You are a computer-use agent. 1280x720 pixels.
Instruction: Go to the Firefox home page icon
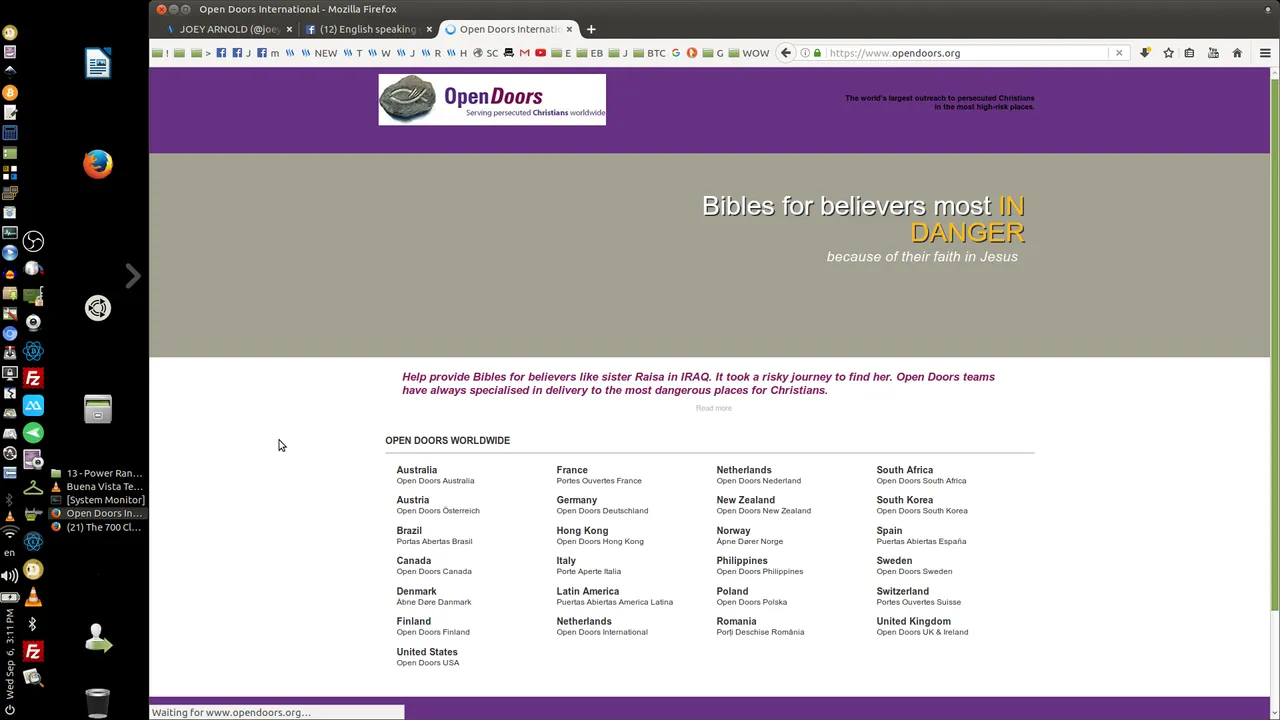coord(1237,53)
